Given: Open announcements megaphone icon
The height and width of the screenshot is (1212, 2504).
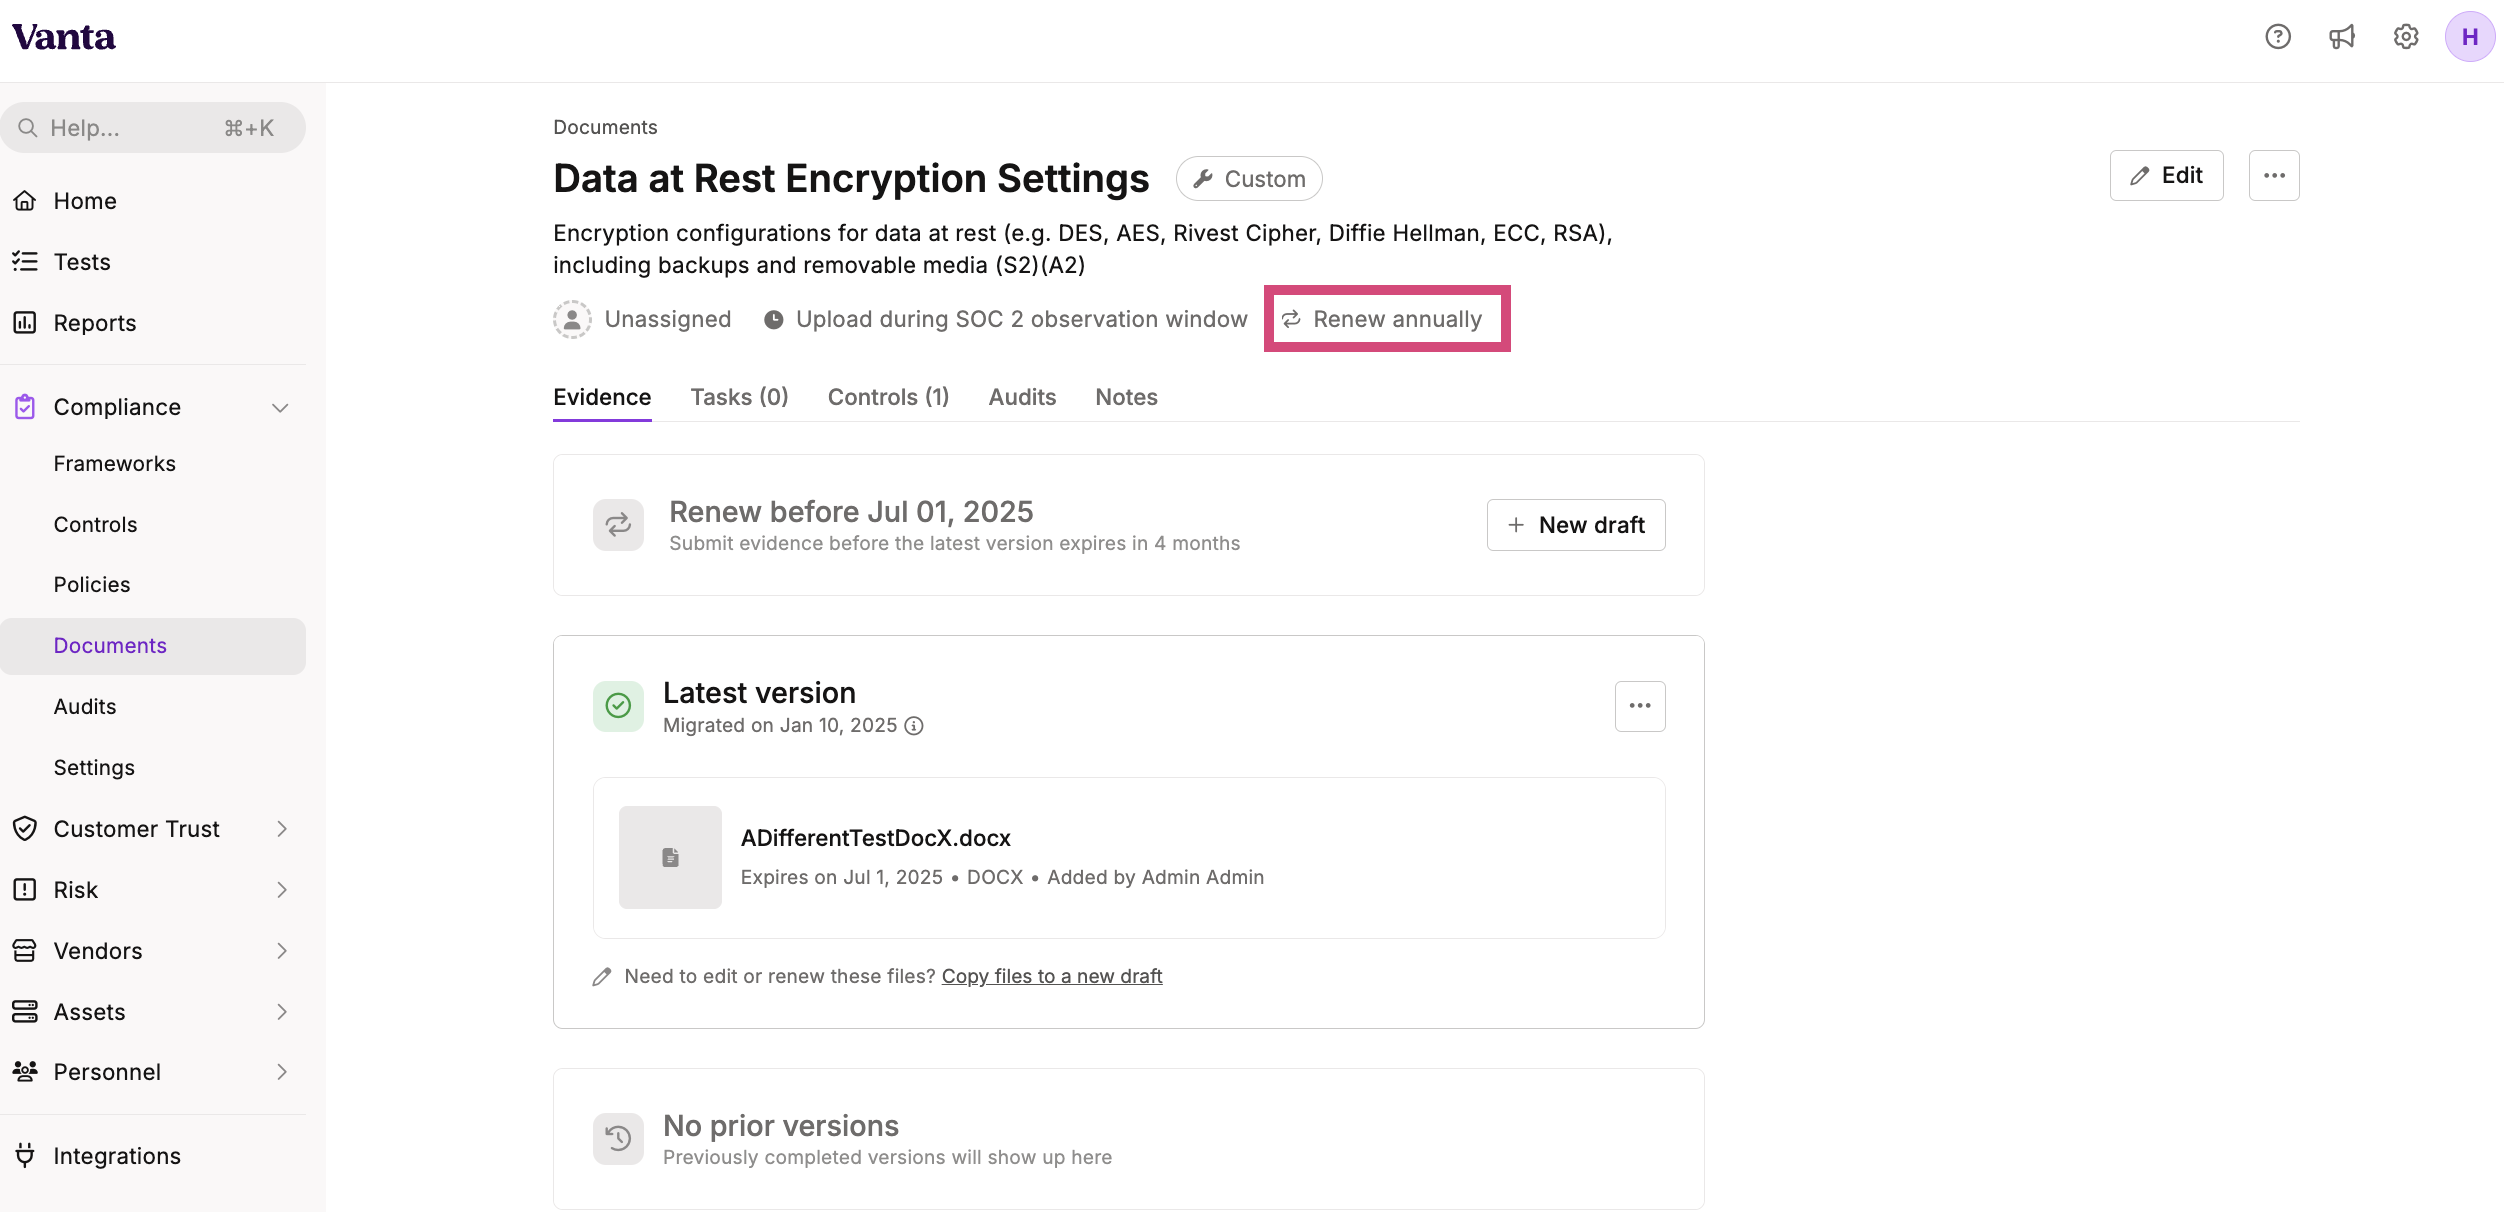Looking at the screenshot, I should pyautogui.click(x=2342, y=37).
